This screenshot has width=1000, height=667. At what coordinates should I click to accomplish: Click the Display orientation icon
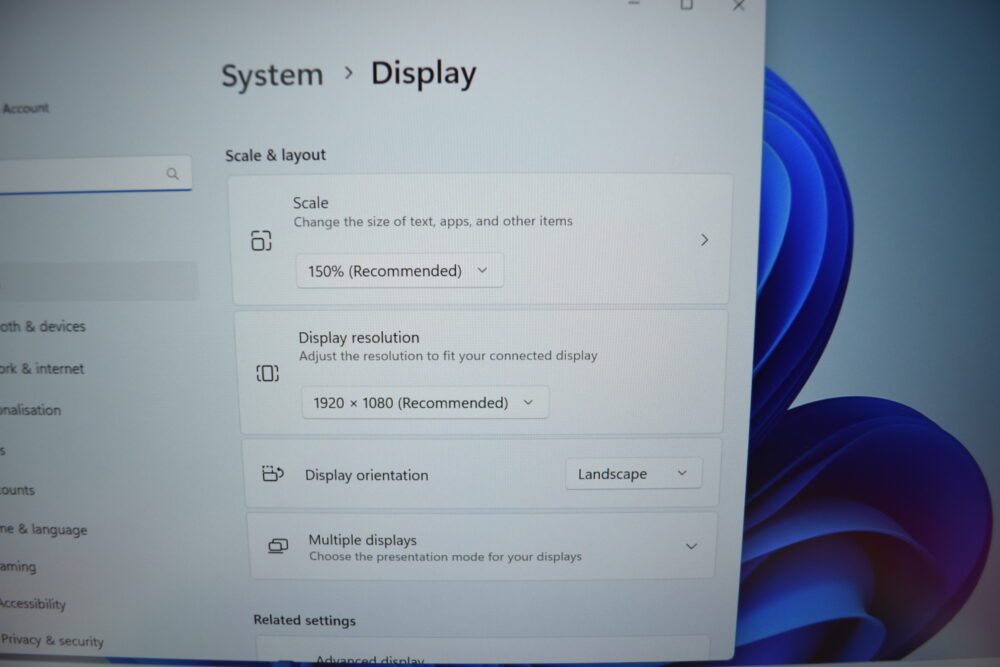273,474
